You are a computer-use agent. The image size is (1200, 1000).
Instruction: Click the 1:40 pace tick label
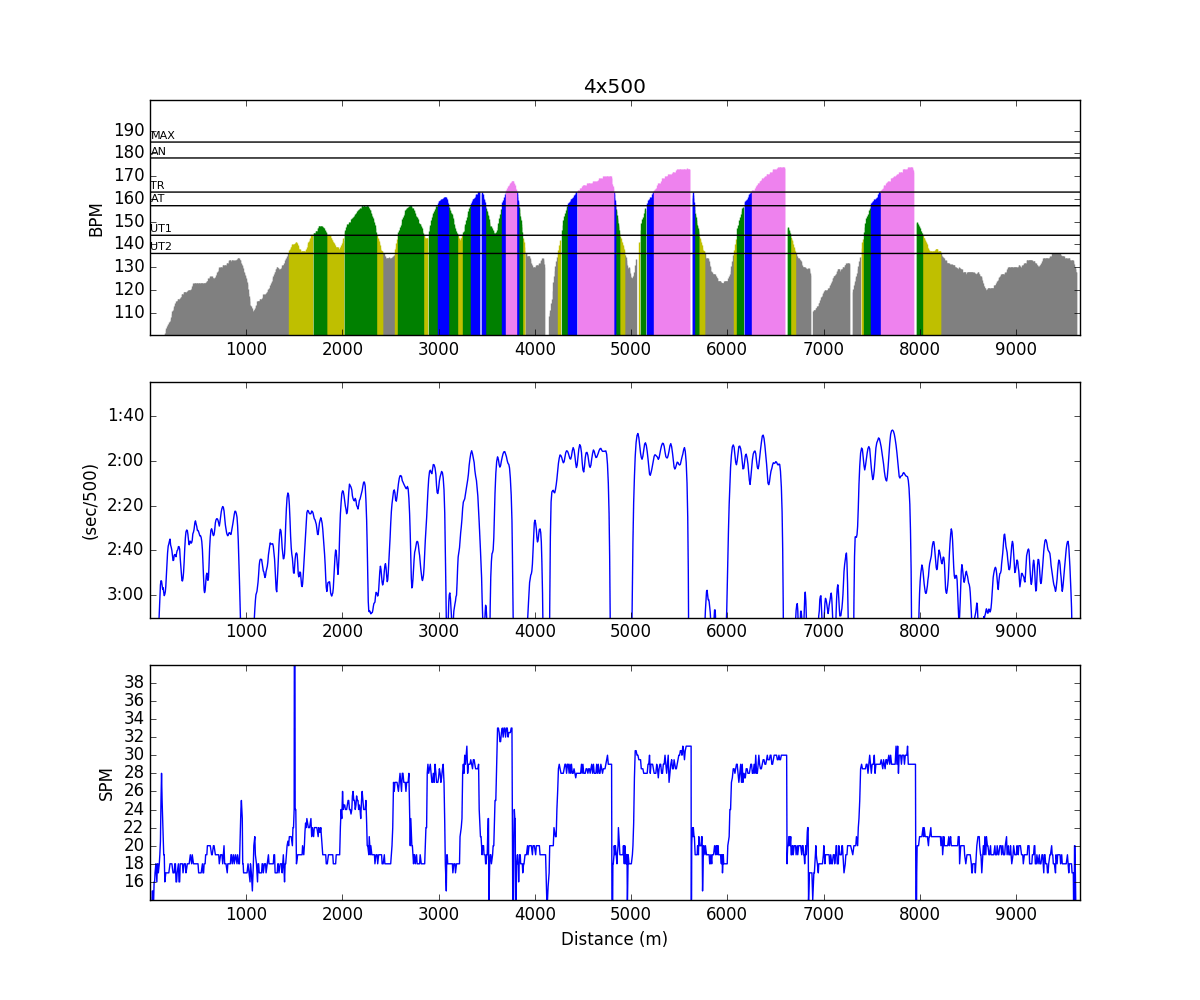[x=126, y=416]
